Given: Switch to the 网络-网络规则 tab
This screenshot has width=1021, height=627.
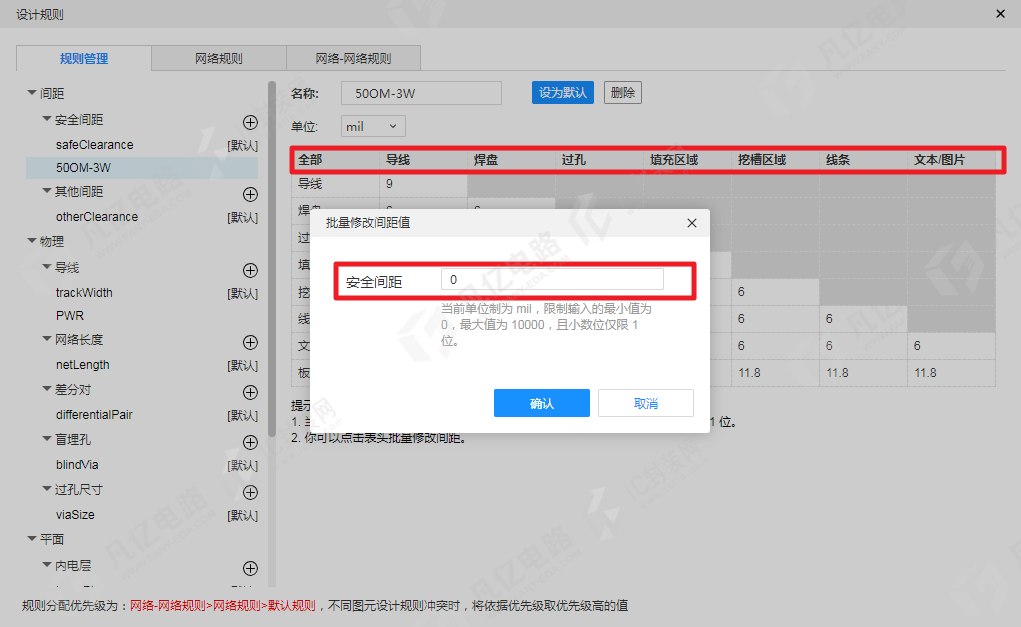Looking at the screenshot, I should (x=354, y=58).
